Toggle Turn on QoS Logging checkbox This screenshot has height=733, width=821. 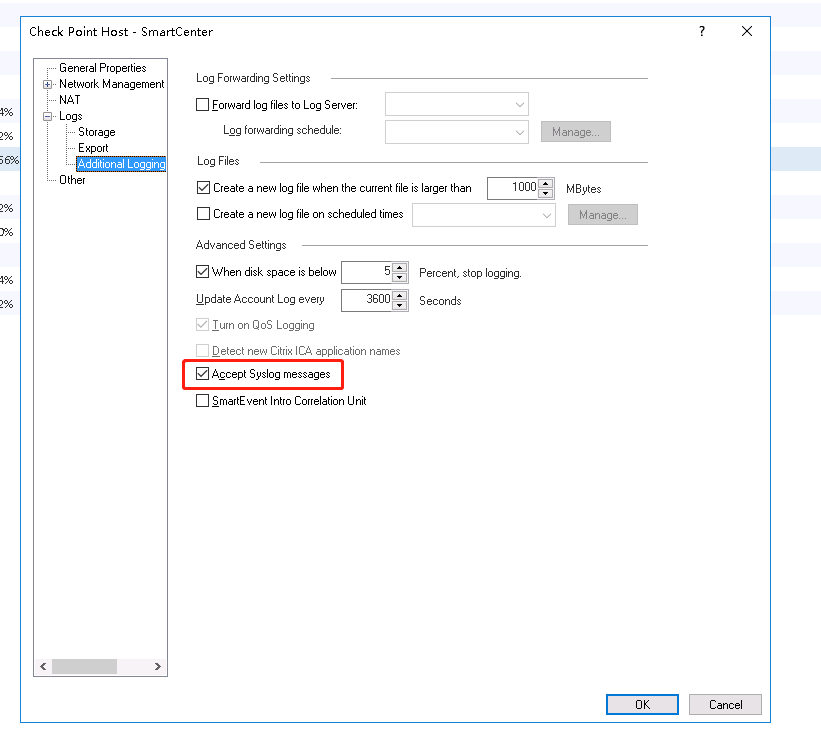tap(202, 325)
